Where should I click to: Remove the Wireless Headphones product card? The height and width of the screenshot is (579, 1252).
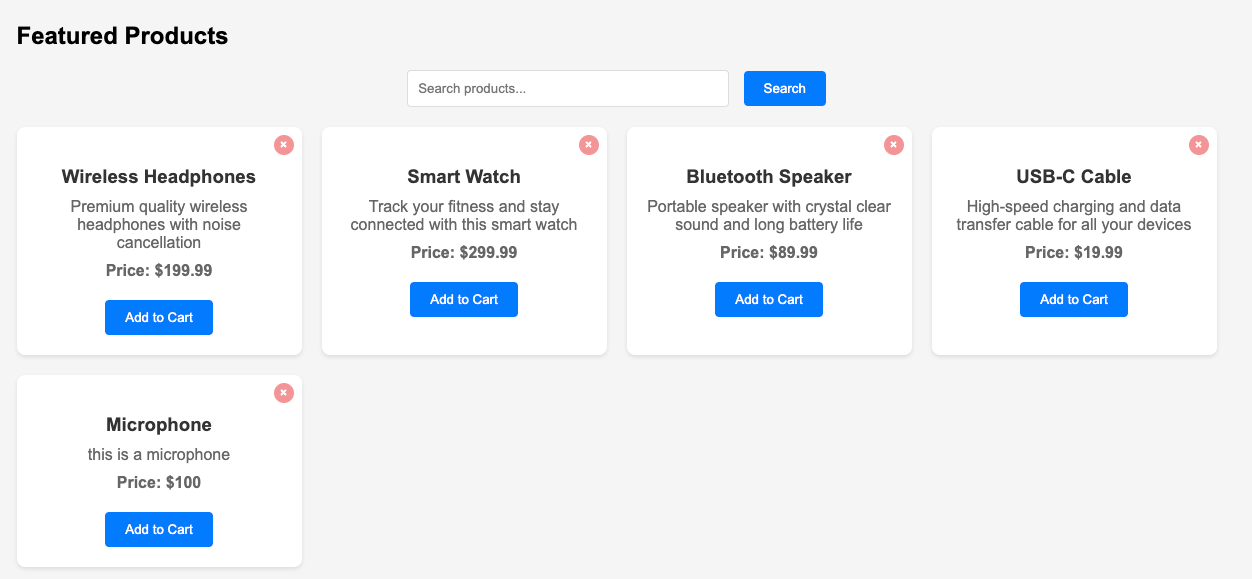[x=283, y=144]
